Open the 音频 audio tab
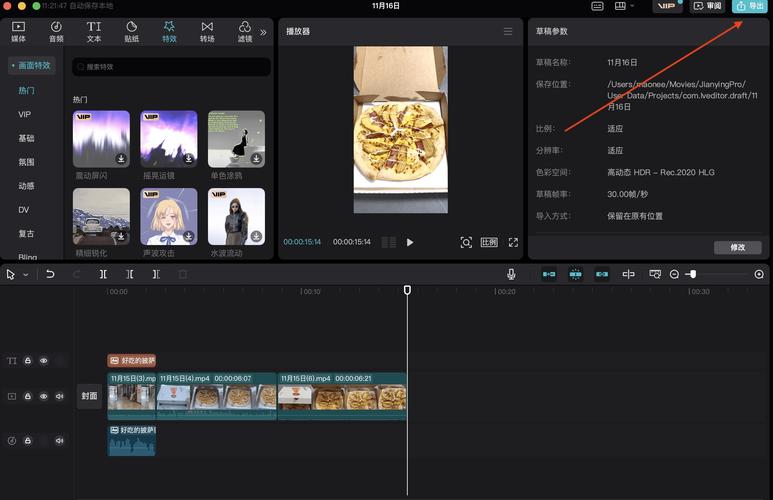773x500 pixels. click(56, 32)
